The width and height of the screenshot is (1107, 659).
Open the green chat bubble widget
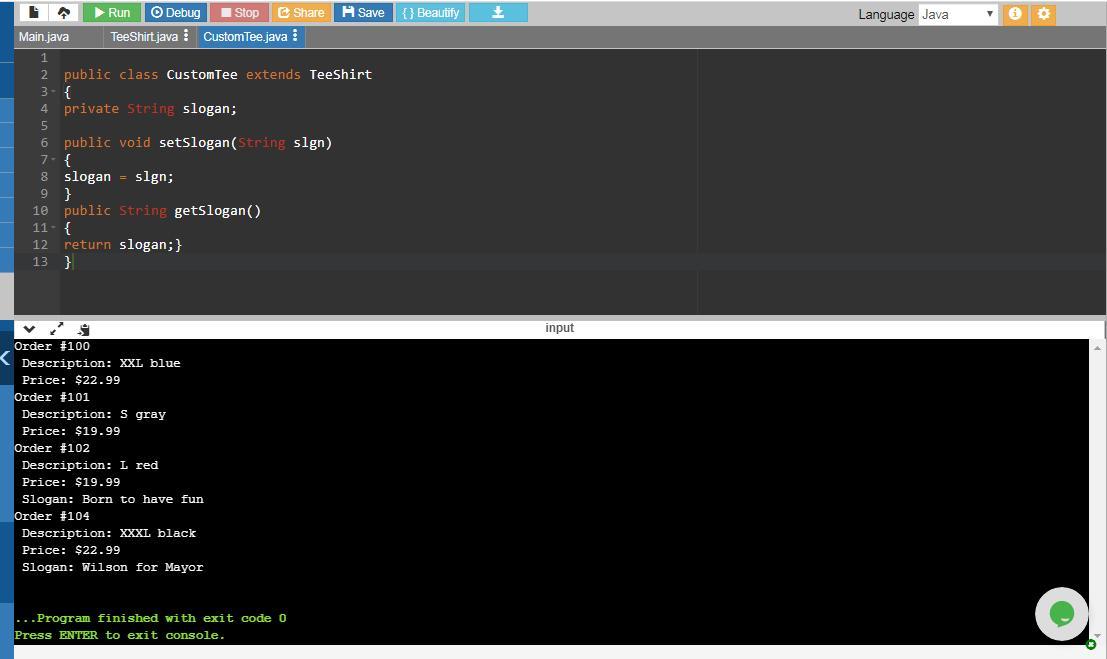(x=1062, y=614)
